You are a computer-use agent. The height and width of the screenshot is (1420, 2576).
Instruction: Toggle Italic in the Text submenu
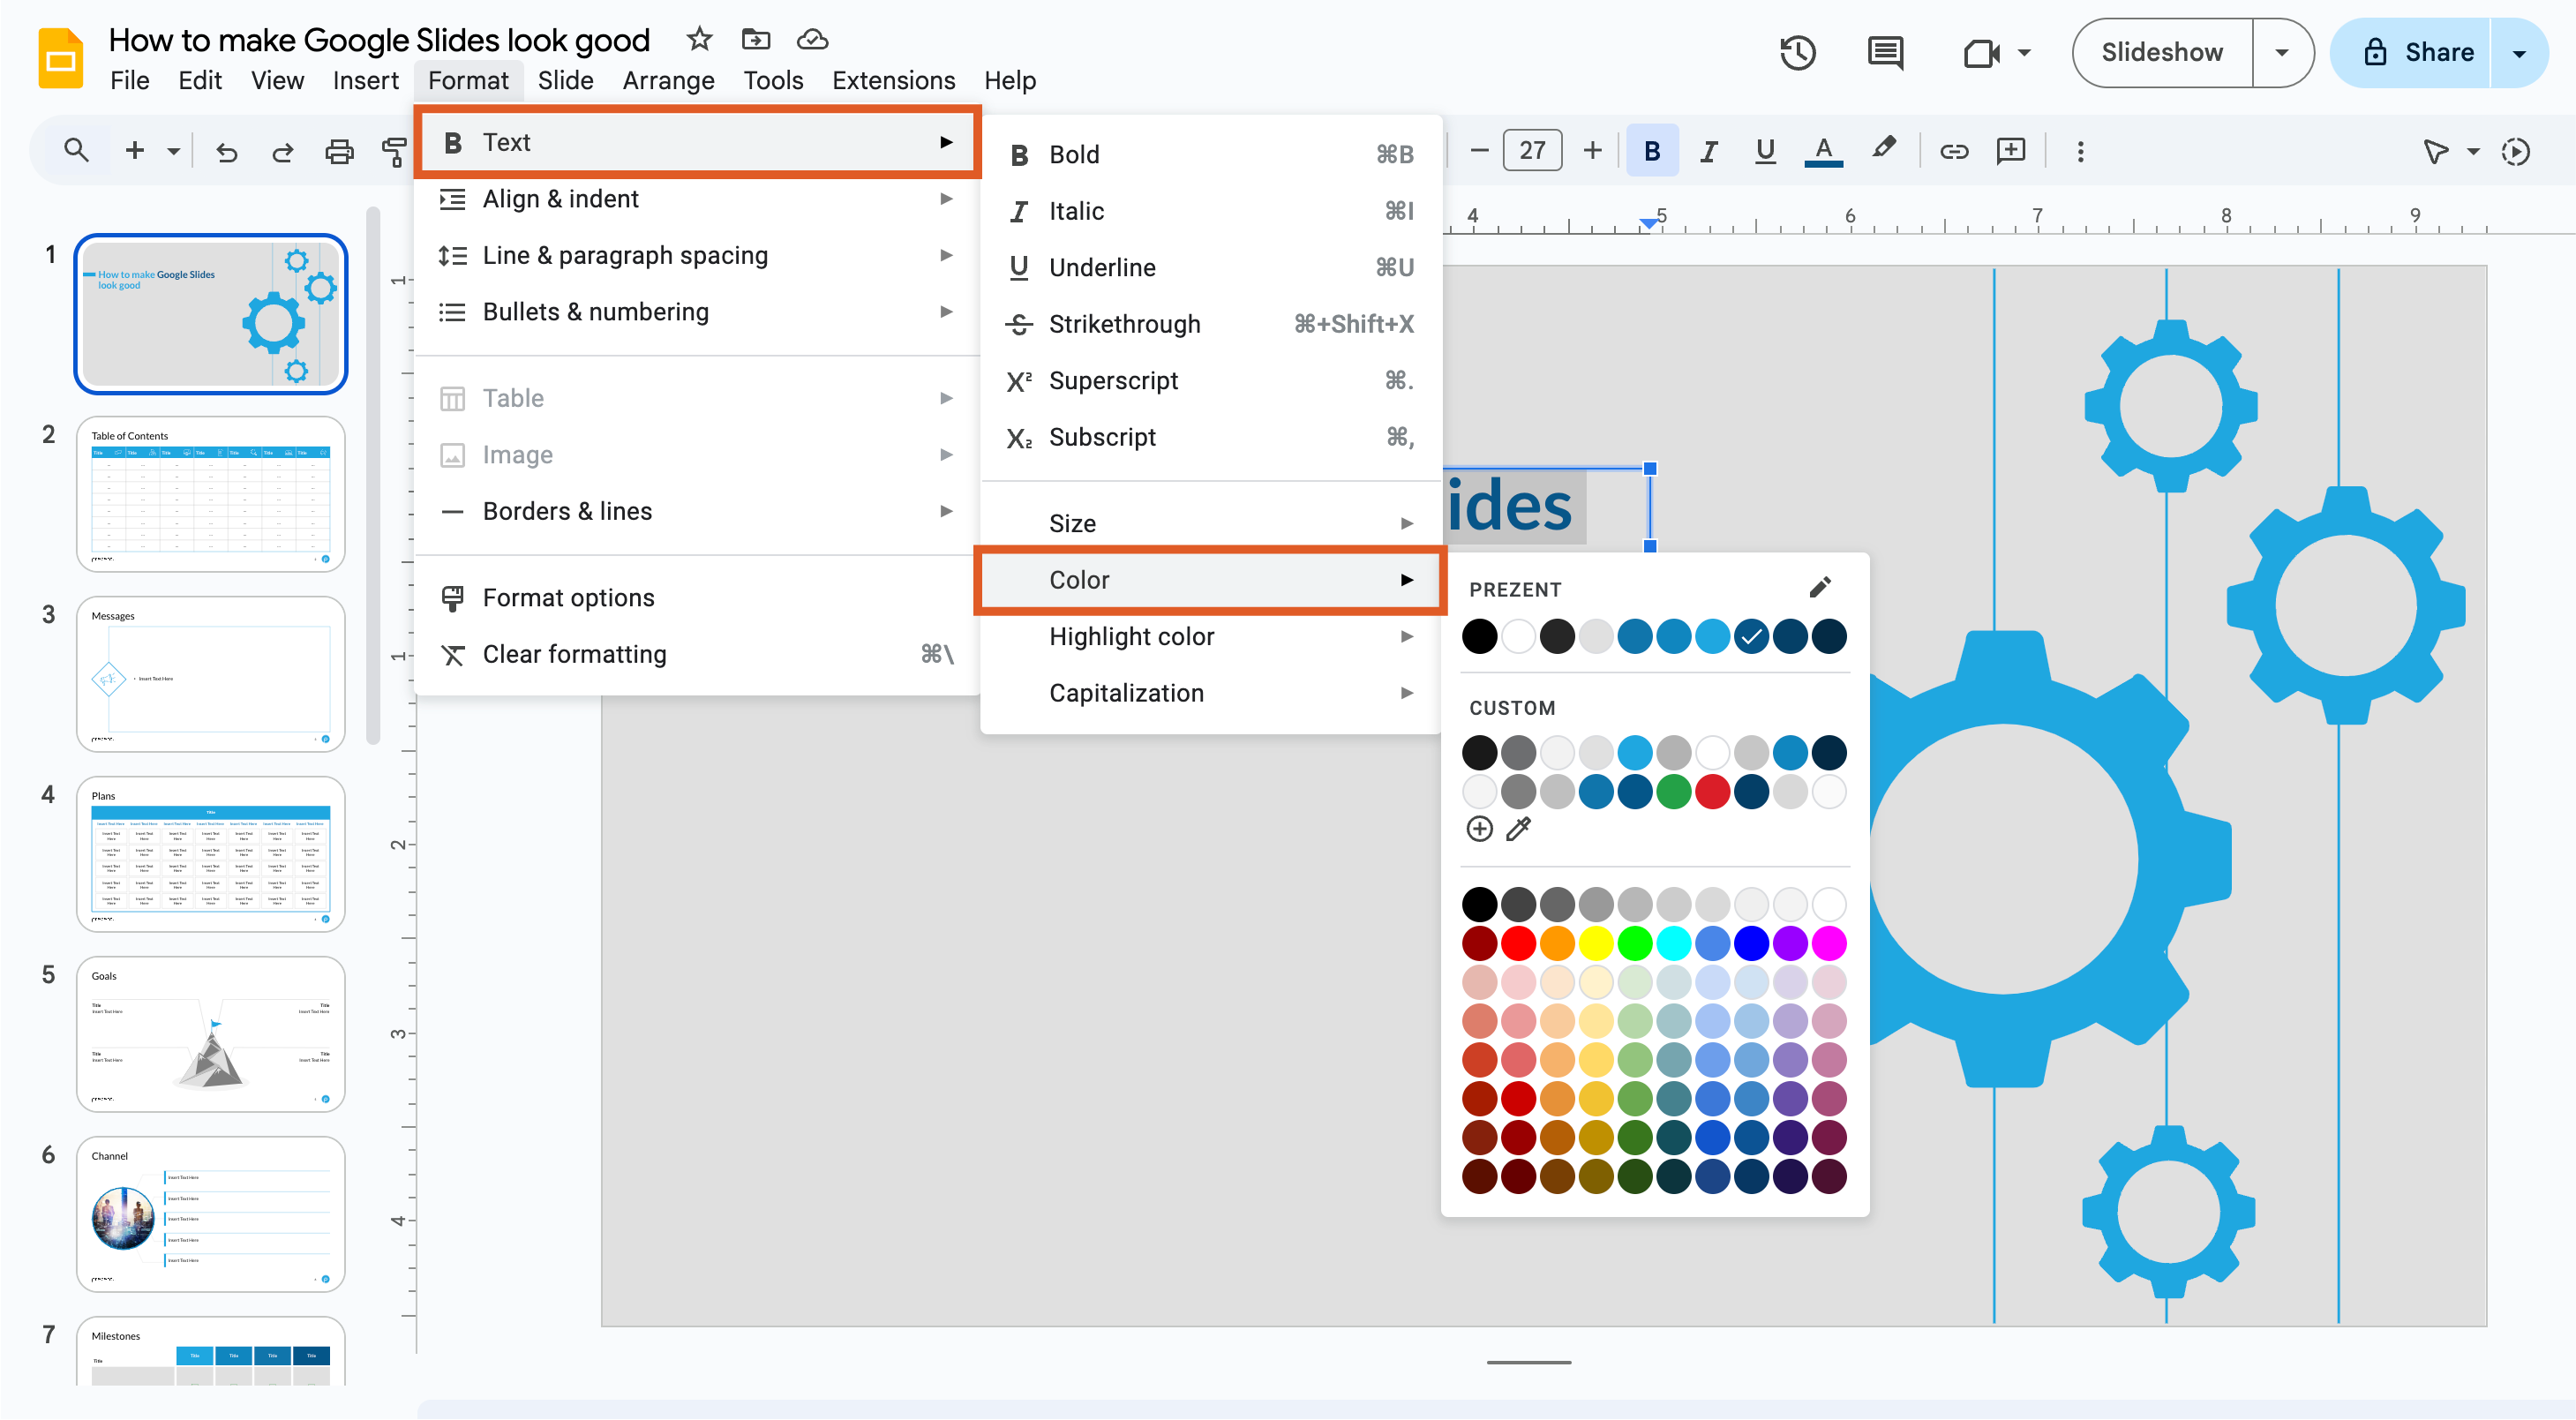[x=1211, y=211]
